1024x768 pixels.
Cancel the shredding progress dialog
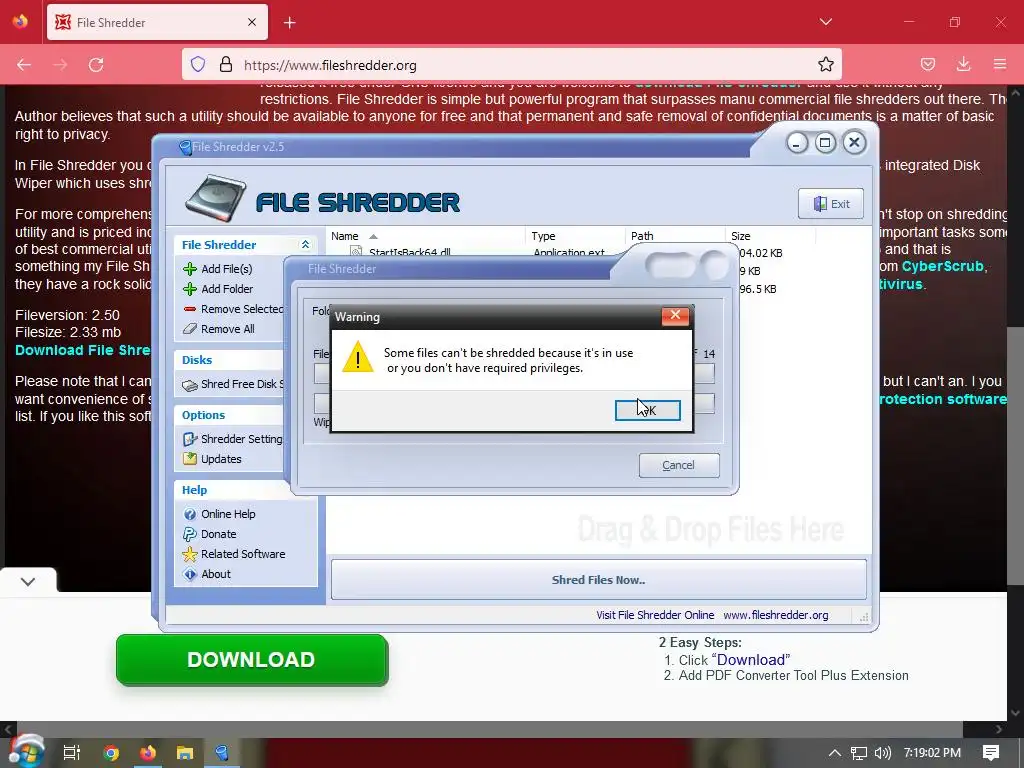[x=679, y=465]
